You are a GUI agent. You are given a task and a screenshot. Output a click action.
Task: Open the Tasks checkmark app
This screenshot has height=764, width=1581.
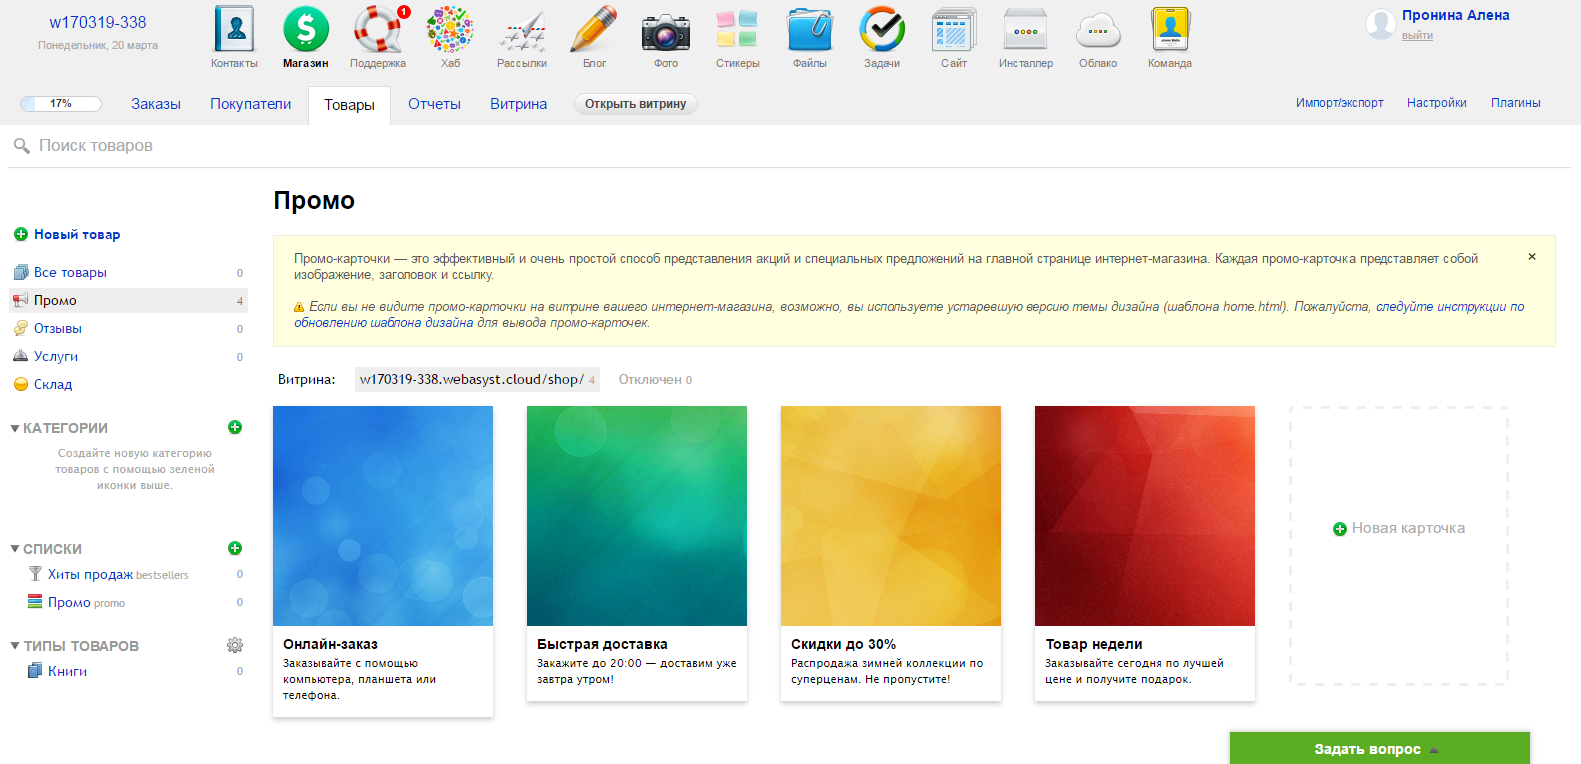click(x=881, y=30)
